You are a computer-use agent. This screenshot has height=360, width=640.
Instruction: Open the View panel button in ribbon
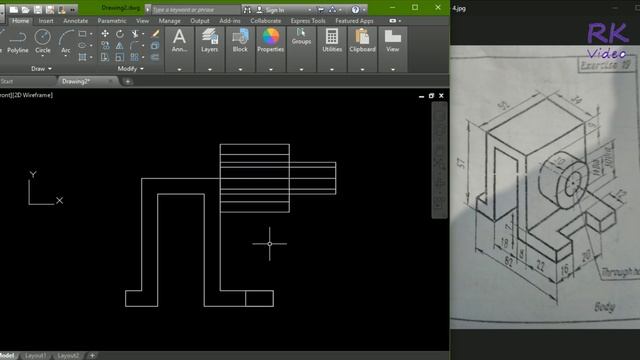393,41
